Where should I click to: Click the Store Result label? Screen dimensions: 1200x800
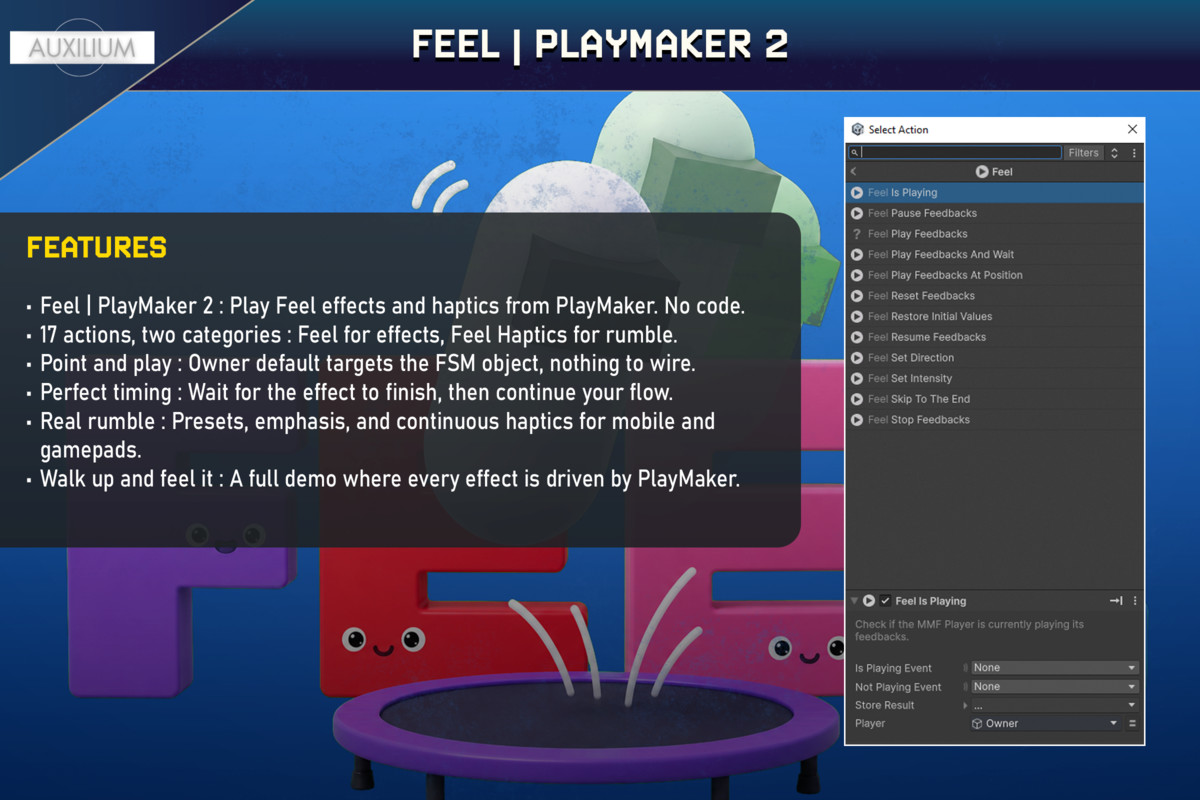[885, 706]
